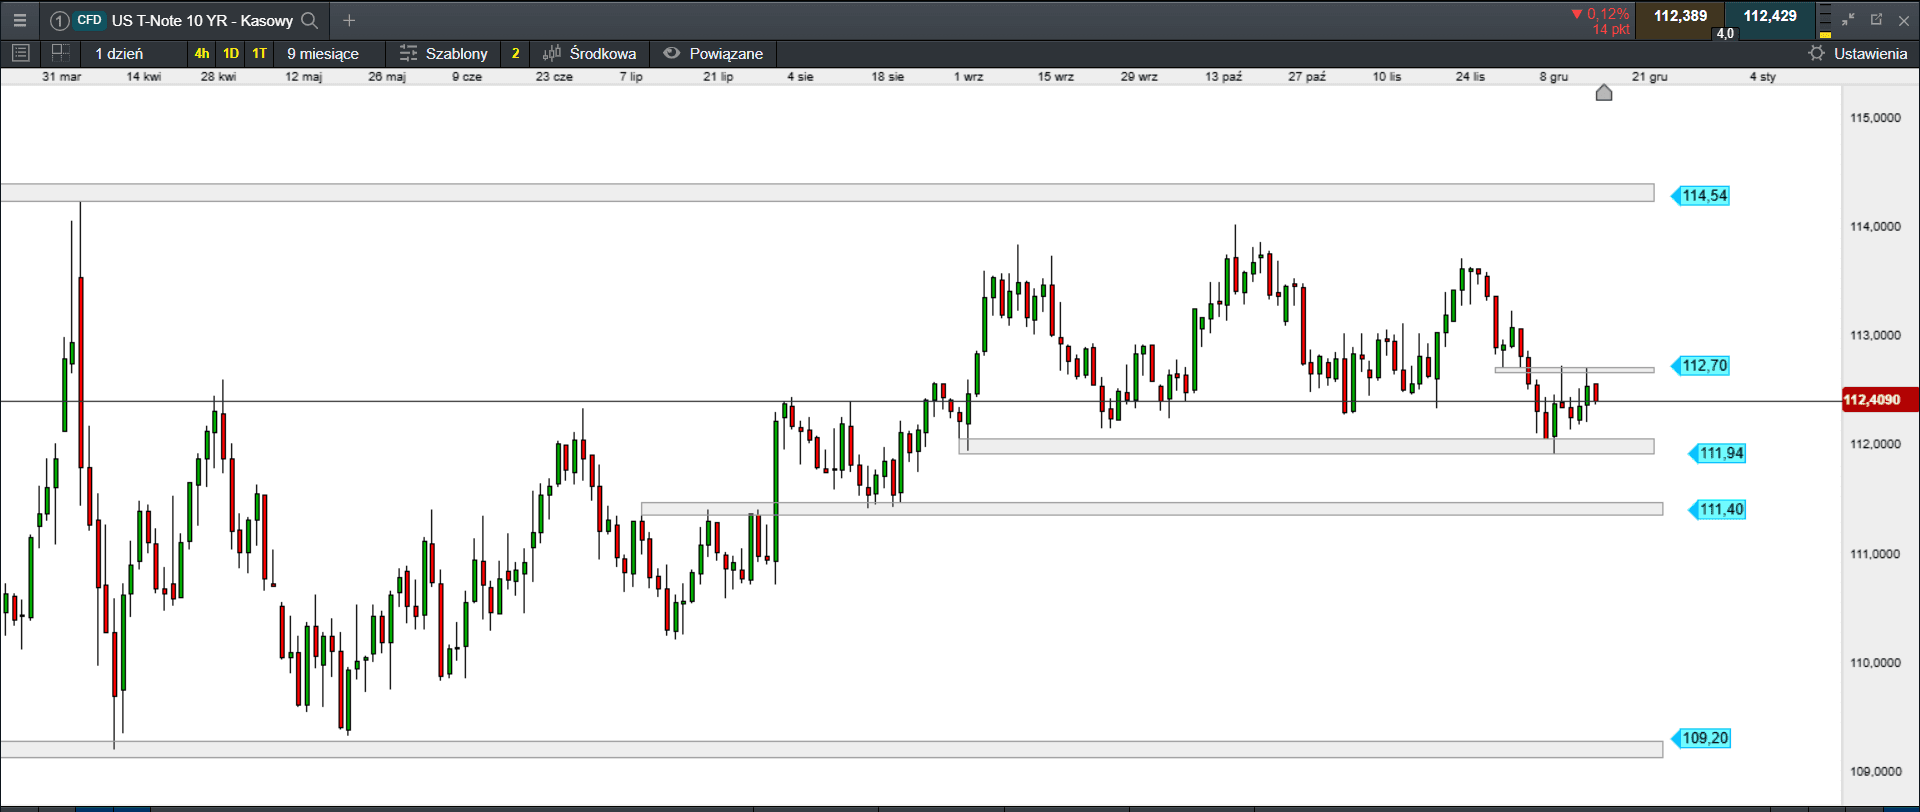The width and height of the screenshot is (1920, 812).
Task: Click the market depth bars indicator
Action: [x=1825, y=20]
